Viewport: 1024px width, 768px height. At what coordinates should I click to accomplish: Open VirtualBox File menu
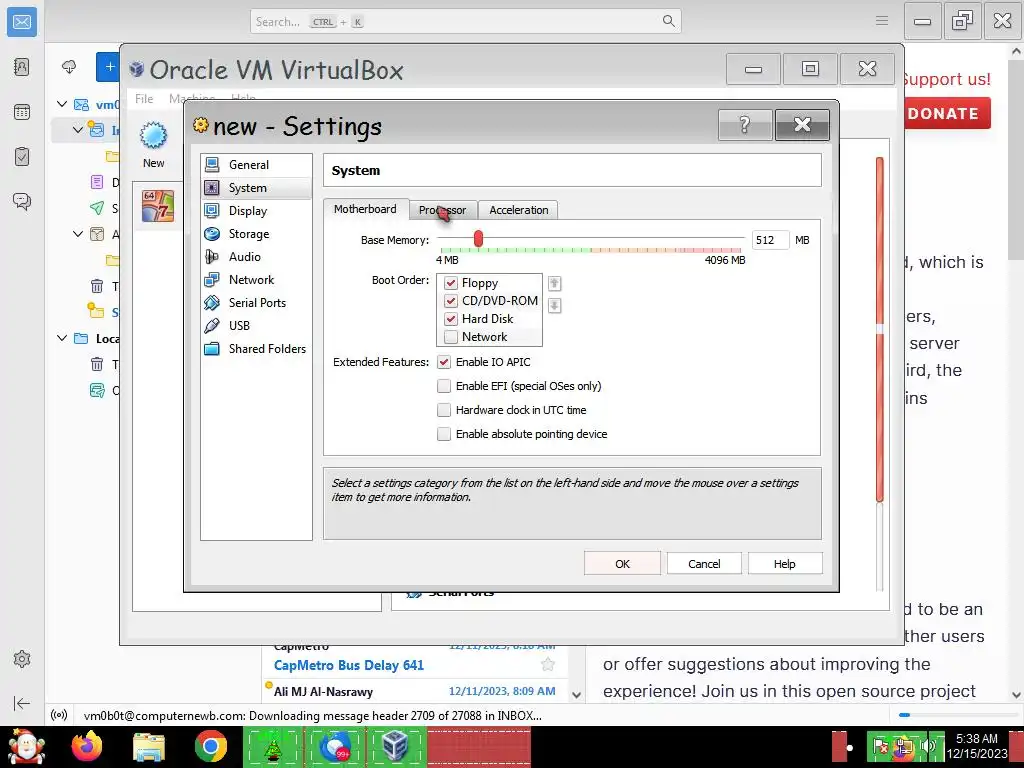point(144,99)
